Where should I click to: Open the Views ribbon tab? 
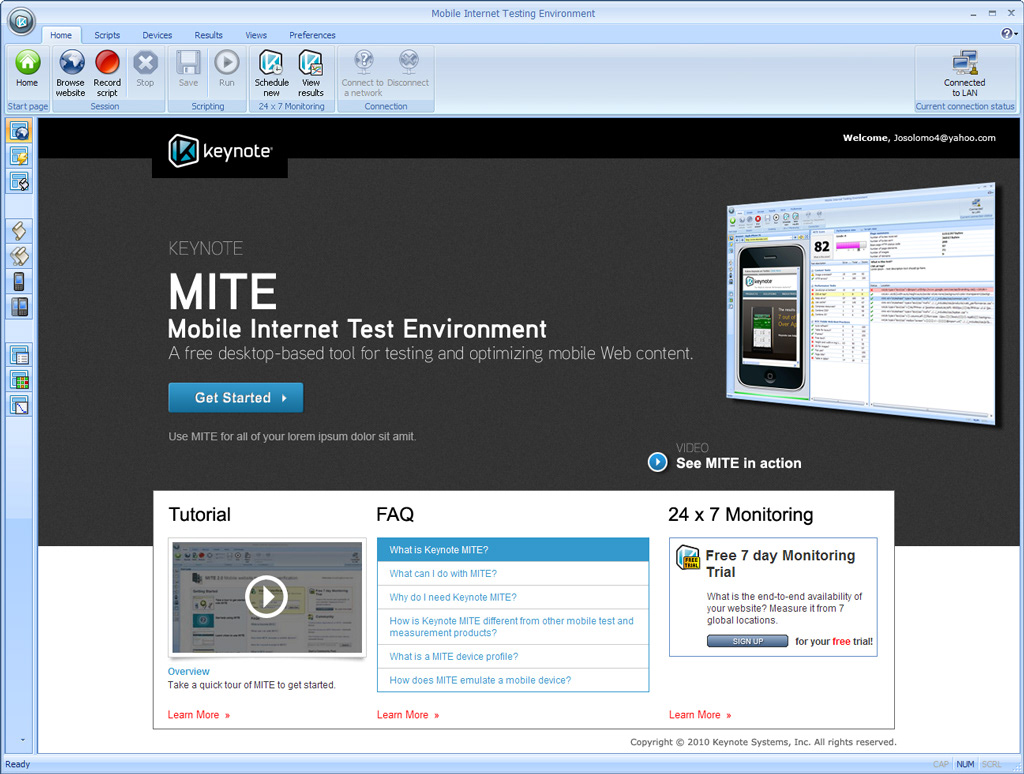point(256,35)
